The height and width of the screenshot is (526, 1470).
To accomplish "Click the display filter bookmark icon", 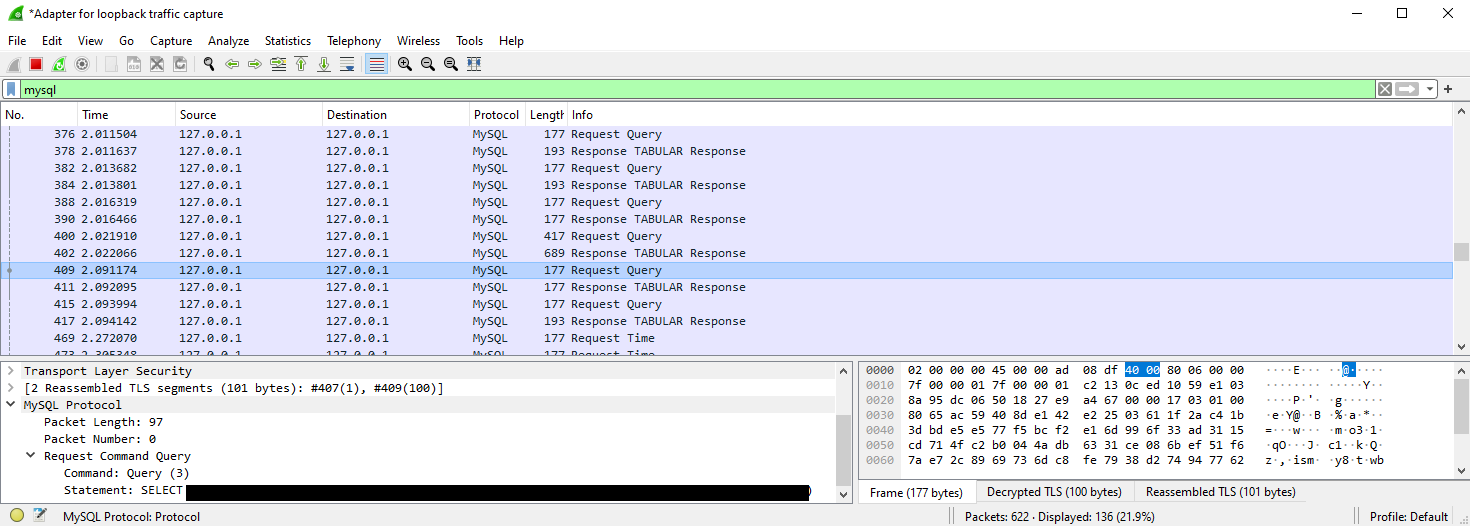I will click(x=11, y=89).
